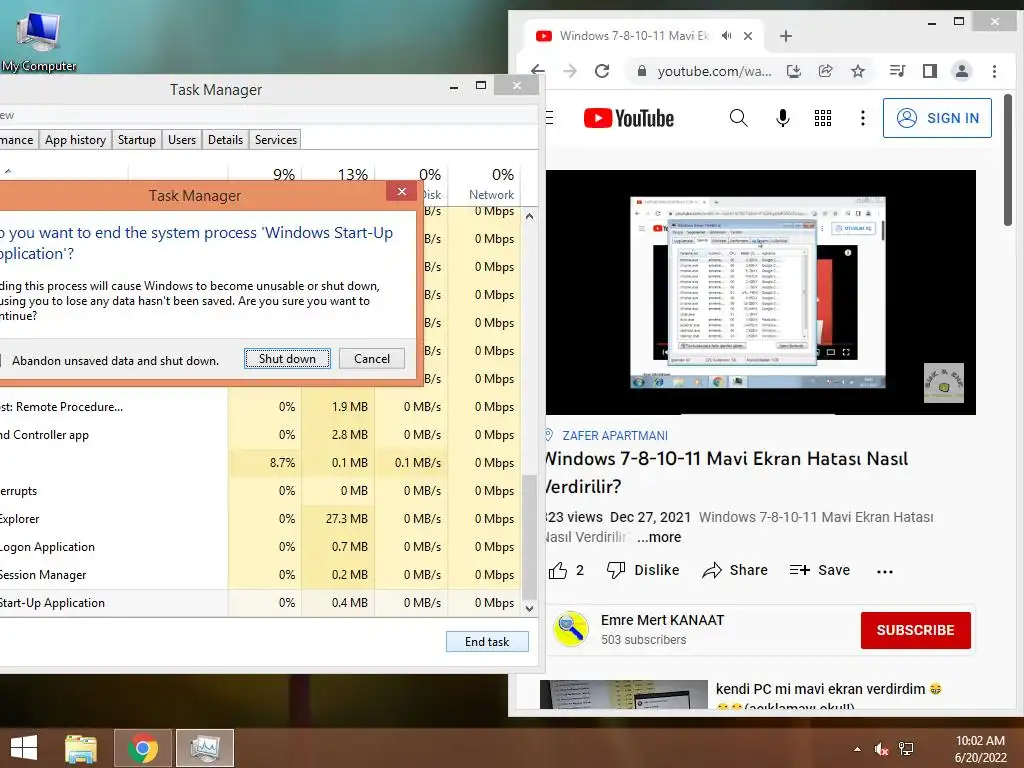The width and height of the screenshot is (1024, 768).
Task: Toggle the Chrome side panel icon
Action: coord(929,71)
